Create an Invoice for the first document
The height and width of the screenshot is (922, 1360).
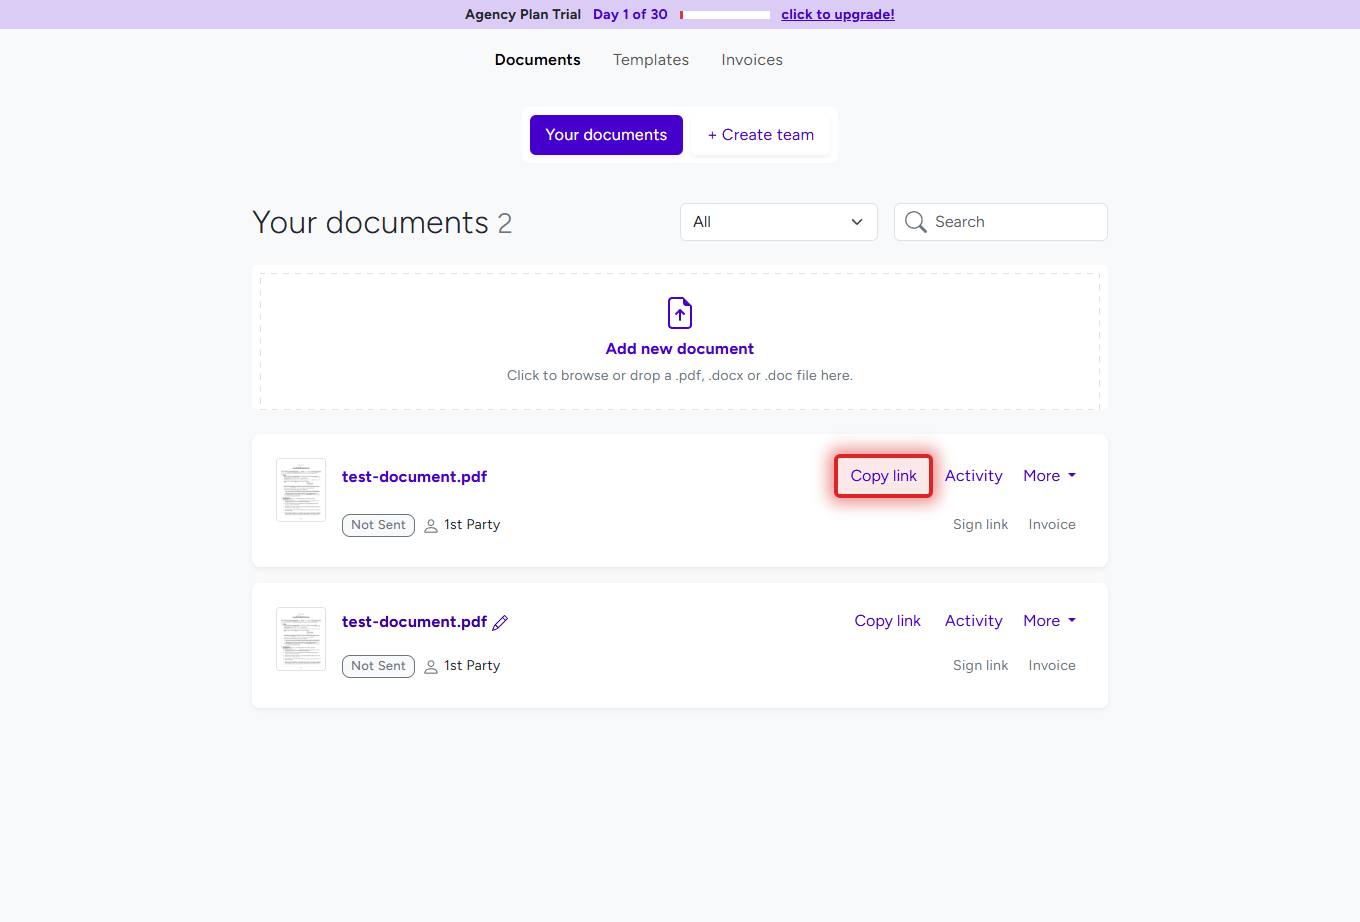coord(1051,524)
